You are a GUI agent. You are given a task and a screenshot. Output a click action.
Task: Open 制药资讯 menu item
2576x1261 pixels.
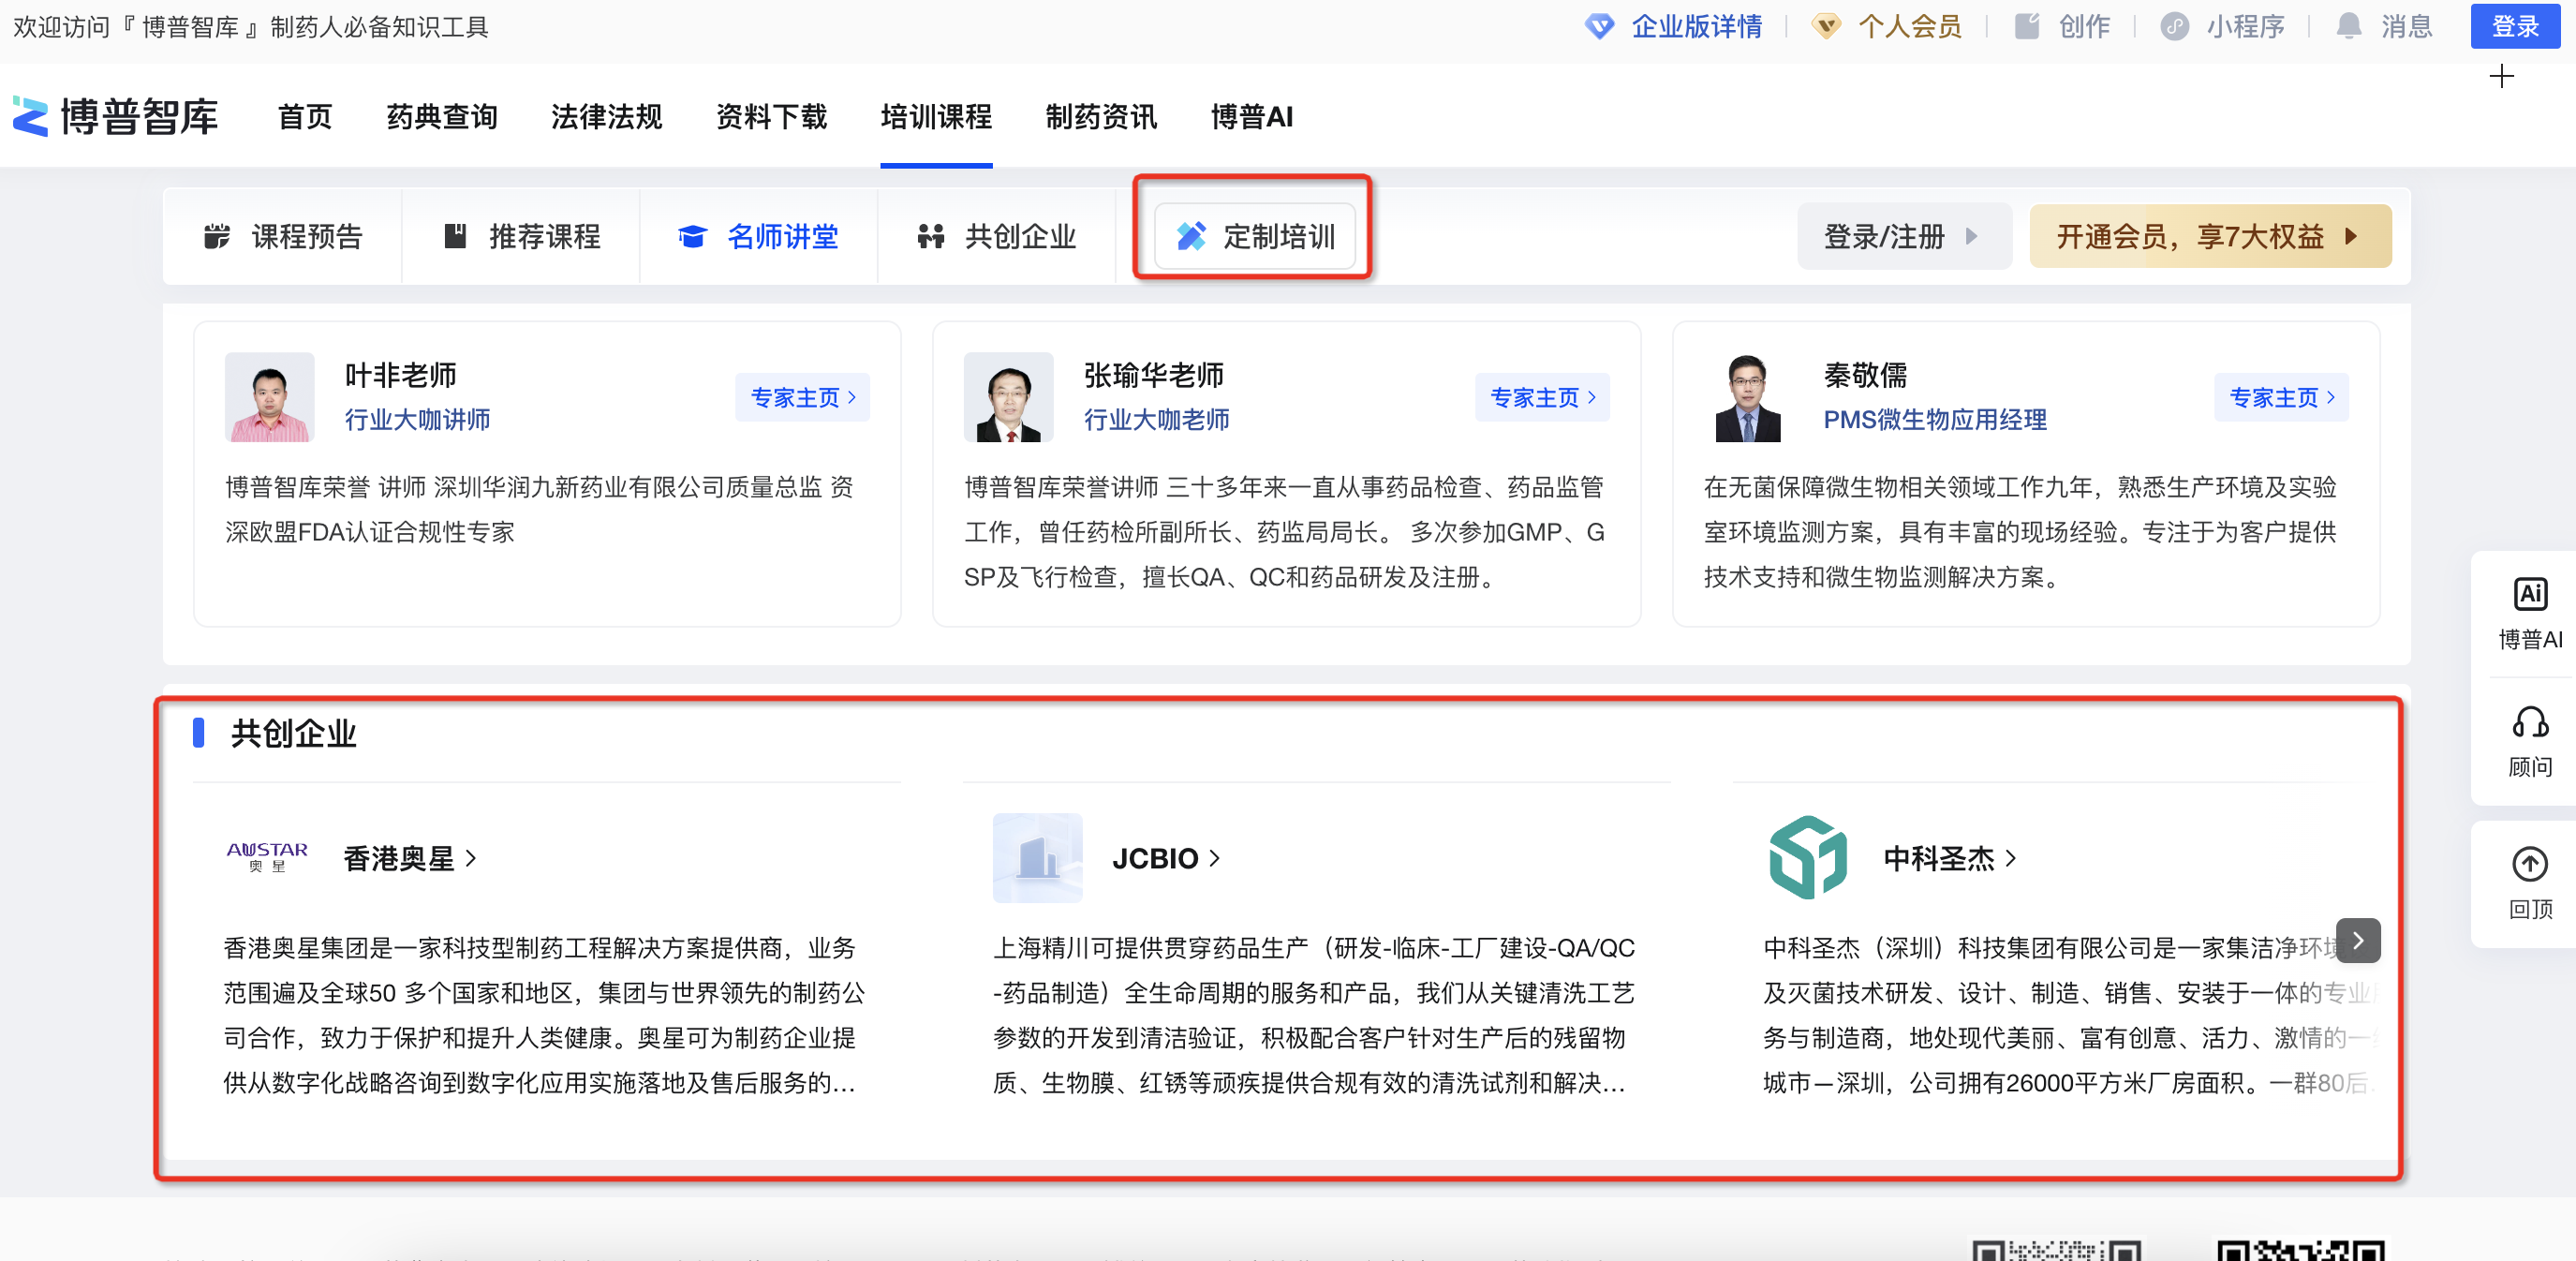coord(1101,117)
